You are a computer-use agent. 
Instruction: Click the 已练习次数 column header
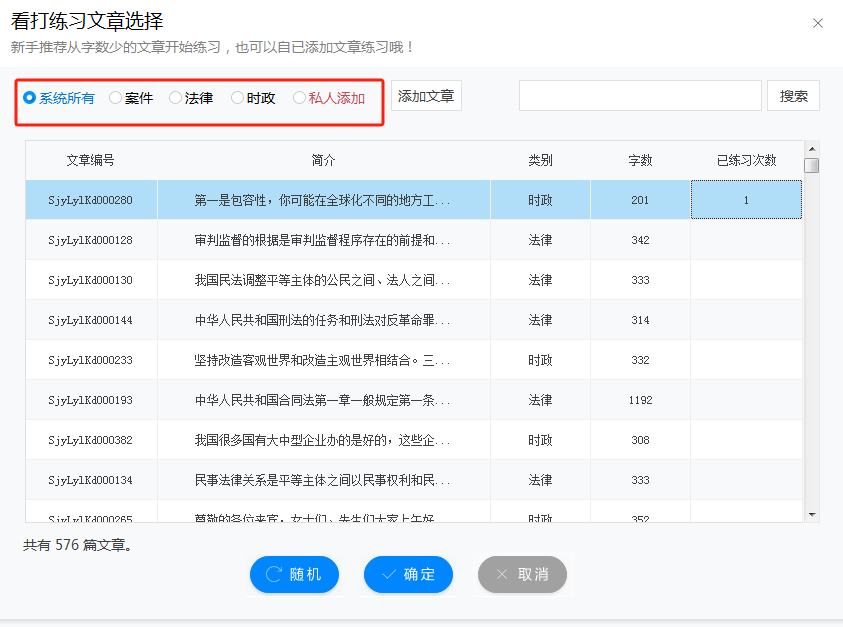pos(746,160)
